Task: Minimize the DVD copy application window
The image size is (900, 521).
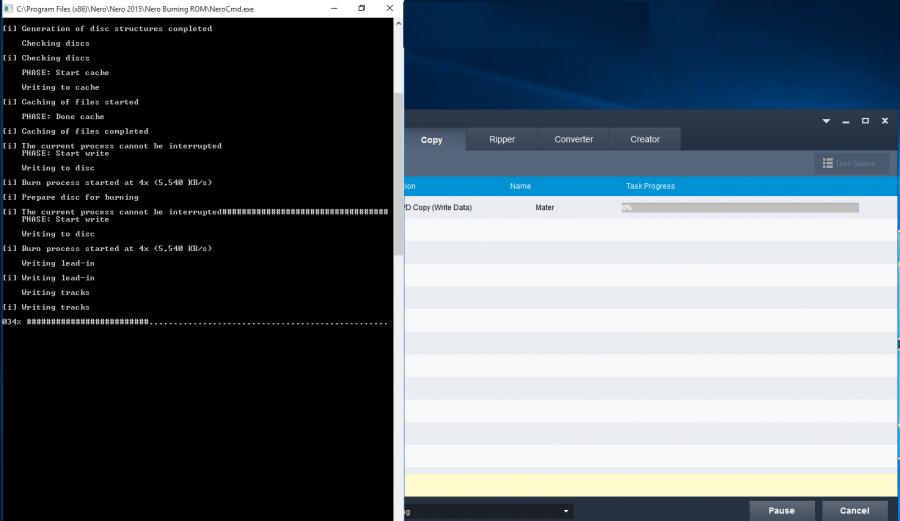Action: pos(846,121)
